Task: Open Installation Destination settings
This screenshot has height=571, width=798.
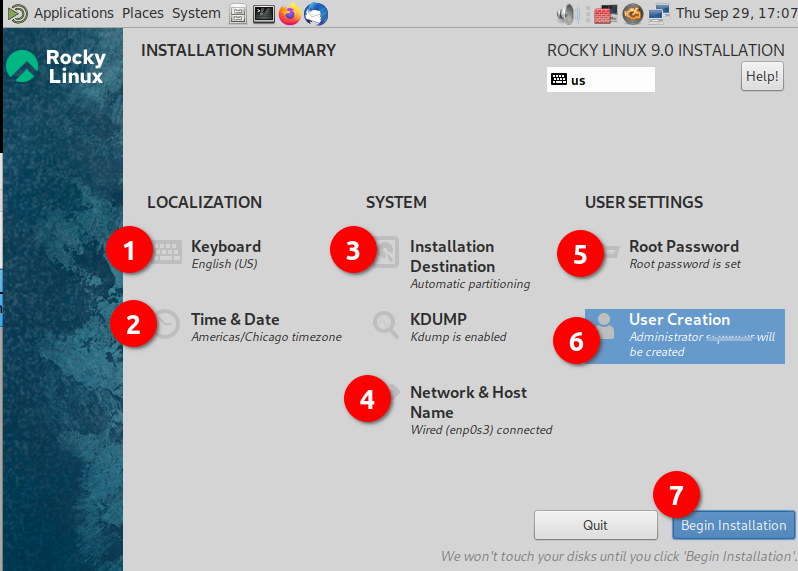Action: click(451, 256)
